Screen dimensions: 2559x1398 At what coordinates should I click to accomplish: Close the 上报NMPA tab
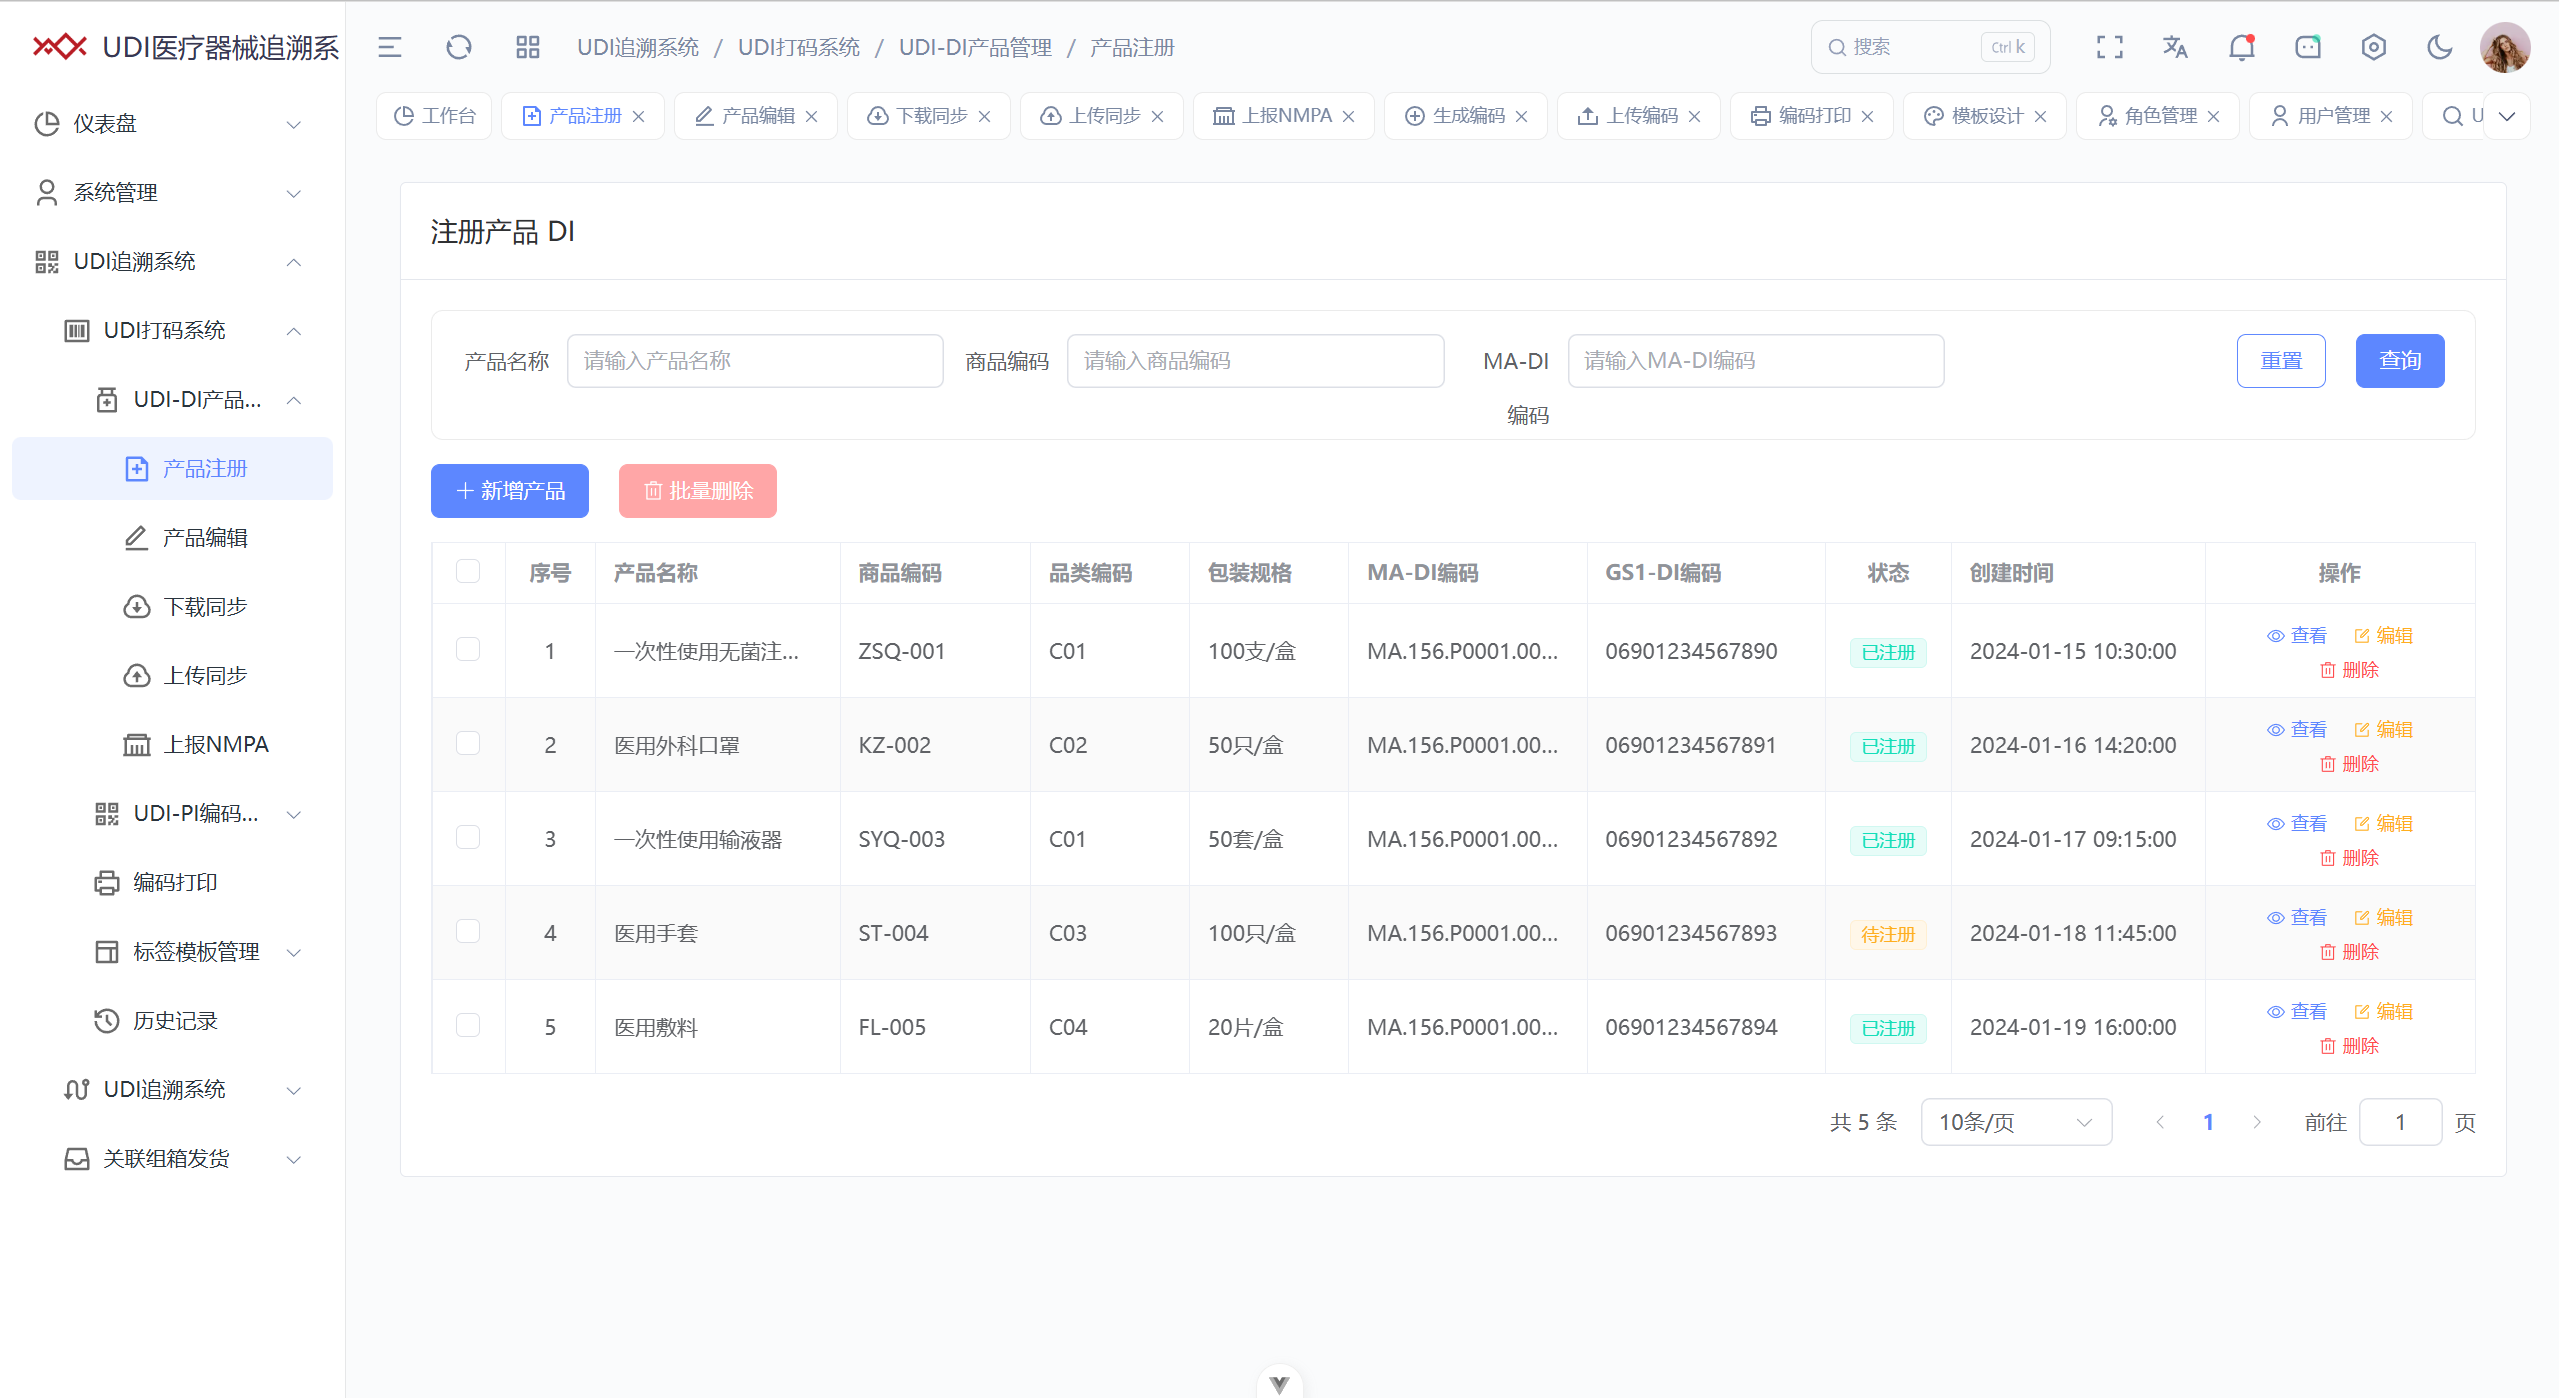tap(1349, 116)
